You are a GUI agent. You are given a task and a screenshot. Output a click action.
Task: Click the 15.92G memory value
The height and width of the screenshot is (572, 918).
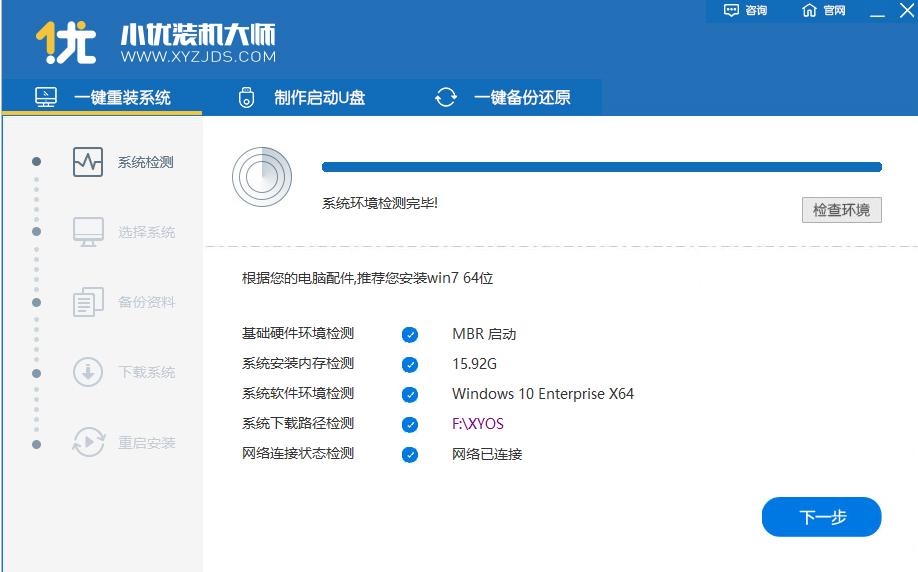474,364
